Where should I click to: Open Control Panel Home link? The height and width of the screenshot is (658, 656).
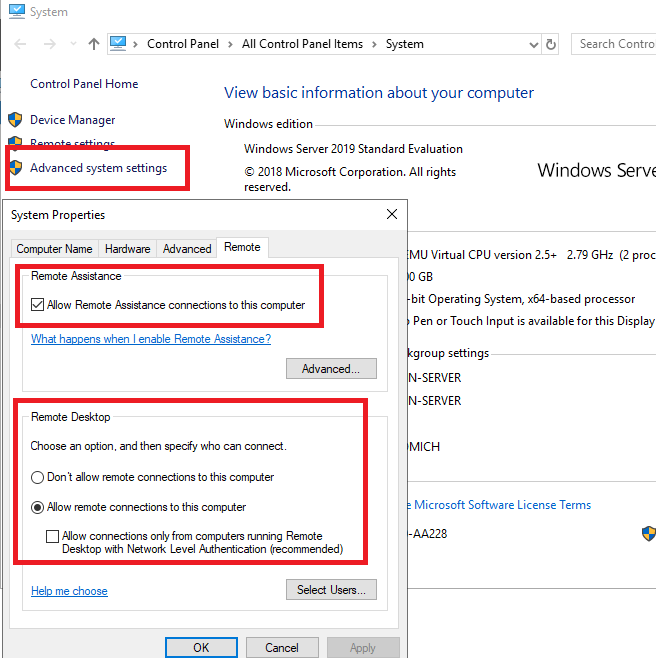pyautogui.click(x=84, y=84)
